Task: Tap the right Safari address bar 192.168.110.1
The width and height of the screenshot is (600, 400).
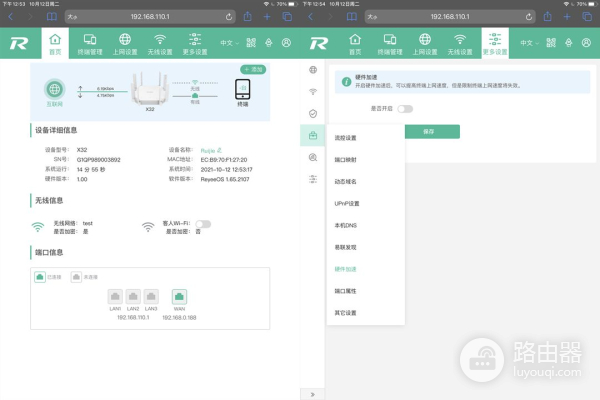Action: (x=450, y=17)
